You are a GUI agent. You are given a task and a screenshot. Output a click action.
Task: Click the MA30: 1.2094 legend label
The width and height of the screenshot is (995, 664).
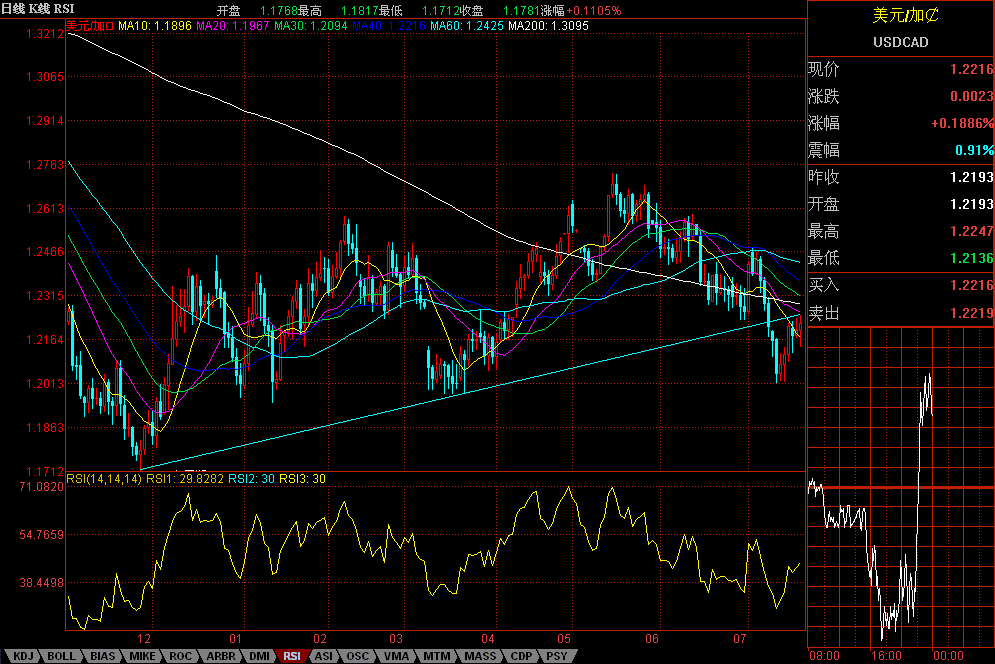[310, 26]
